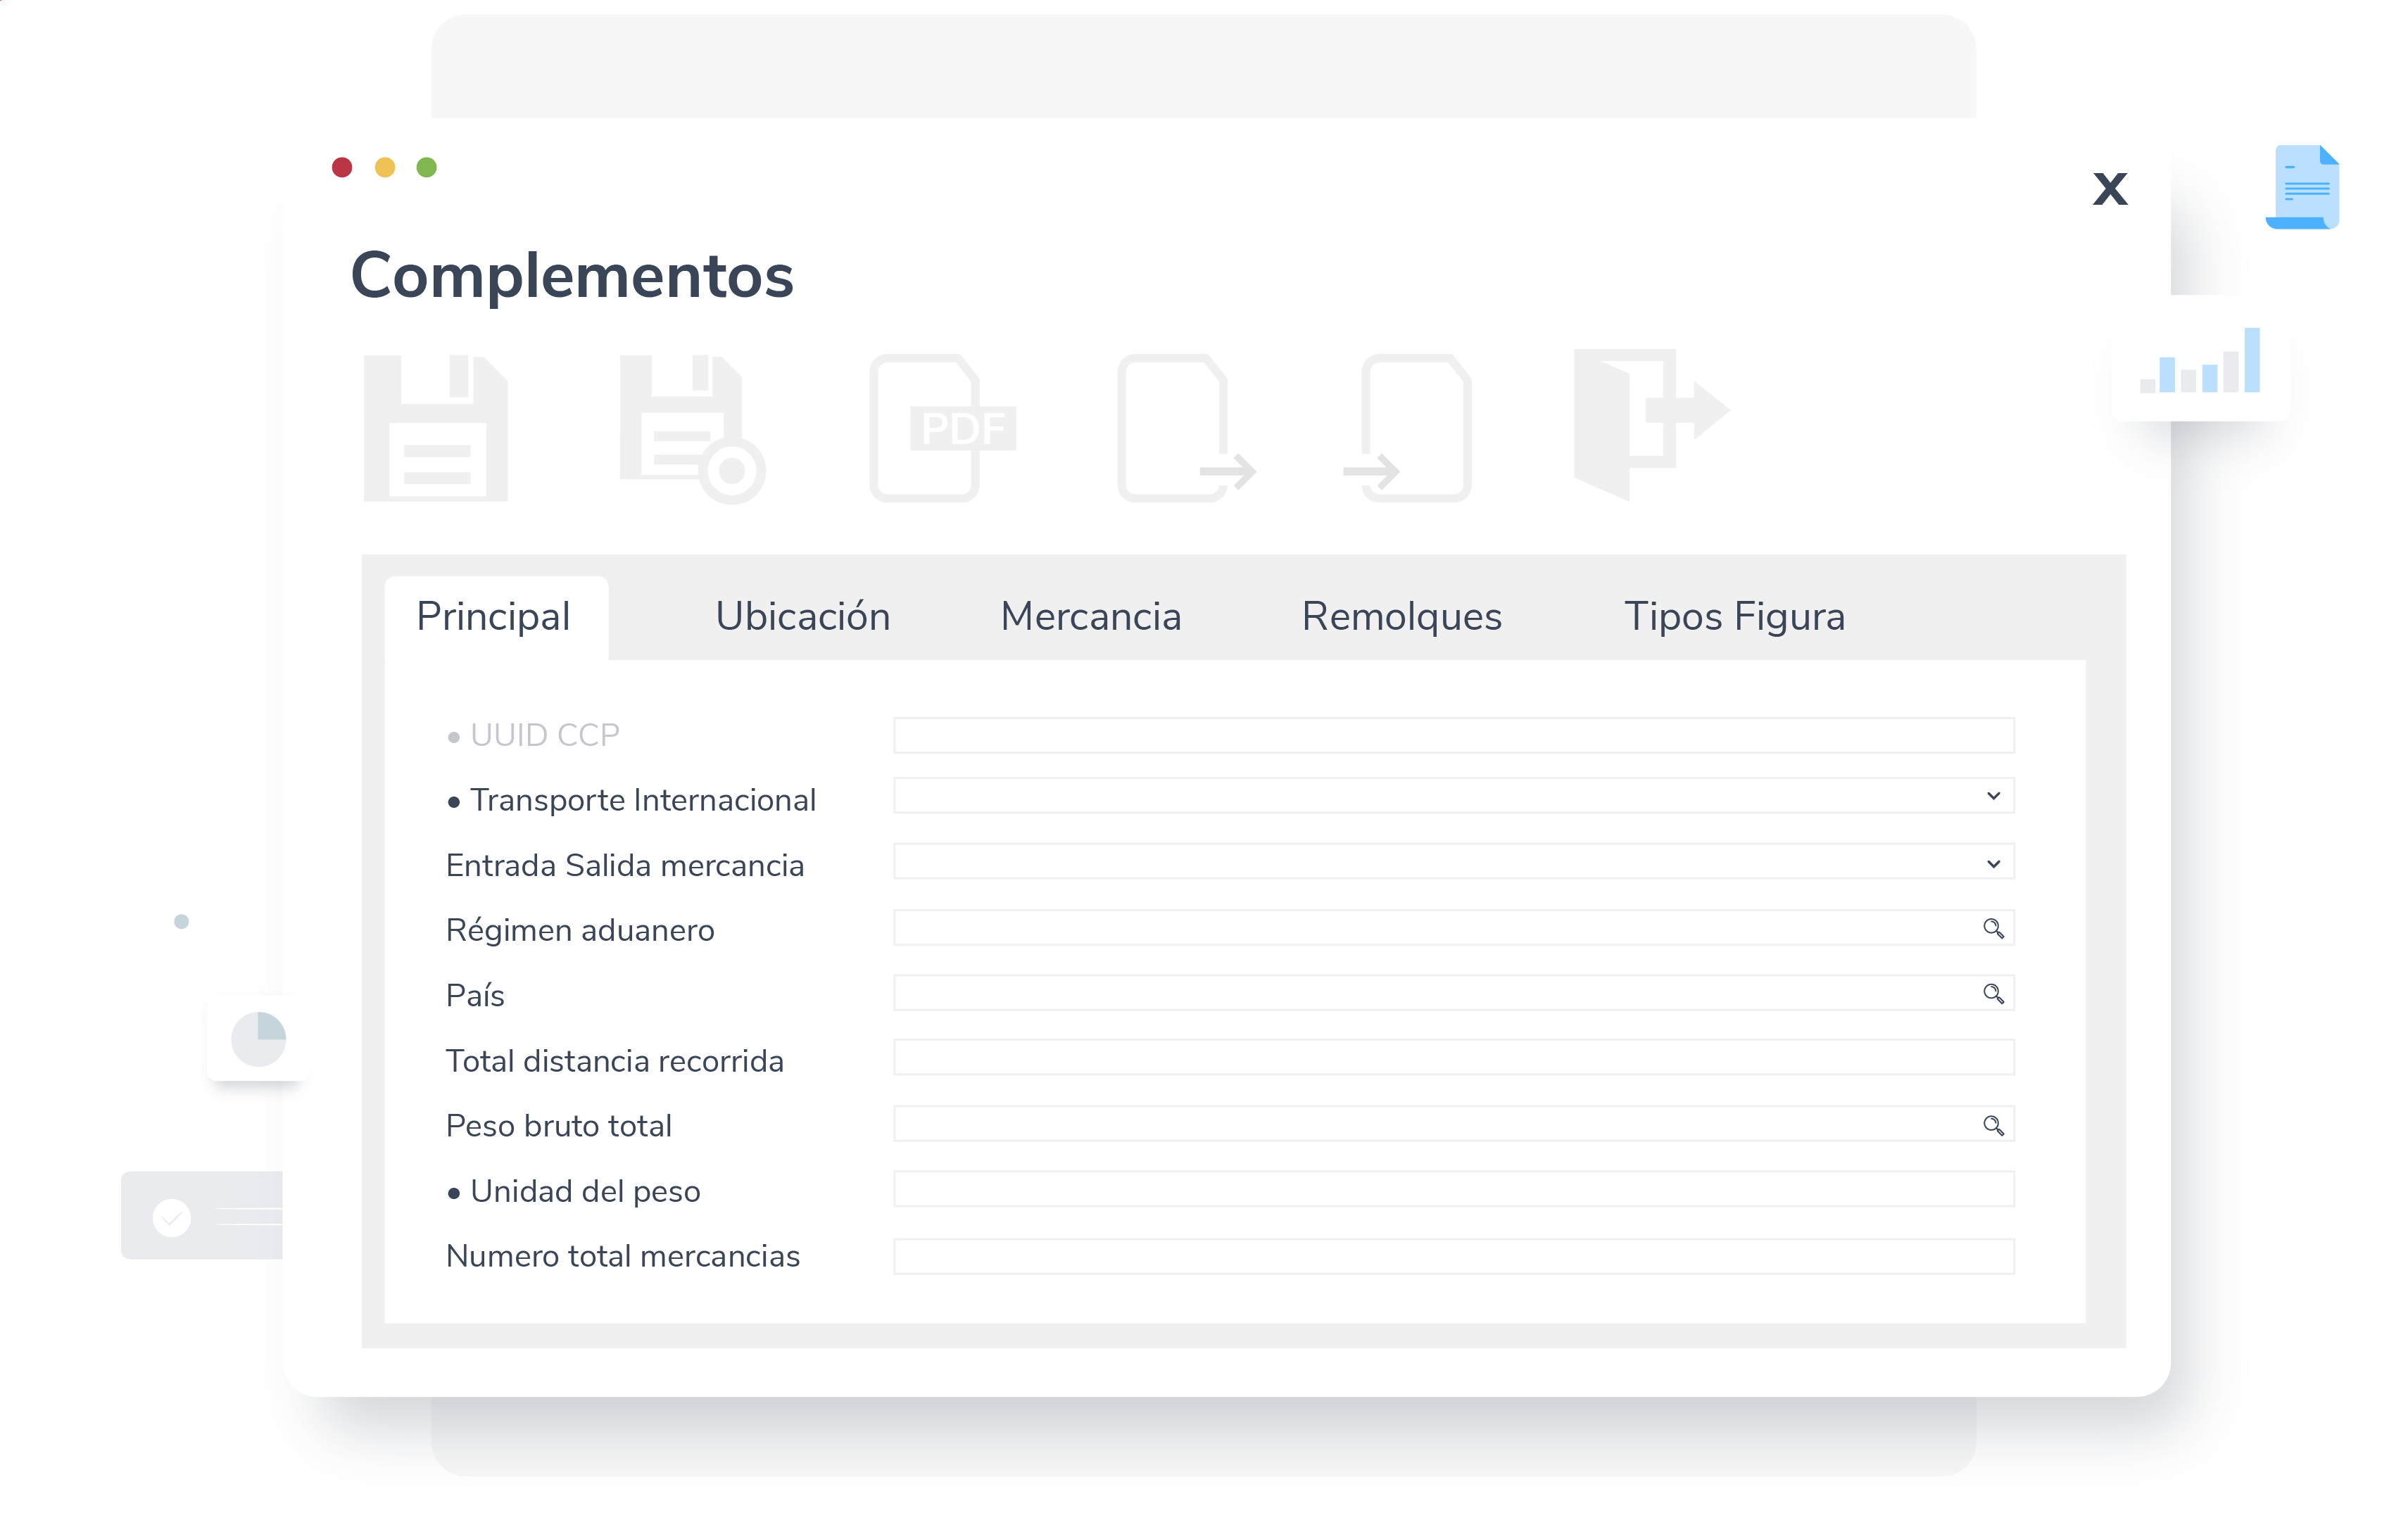This screenshot has height=1515, width=2408.
Task: Click the Transporte Internacional label
Action: click(643, 800)
